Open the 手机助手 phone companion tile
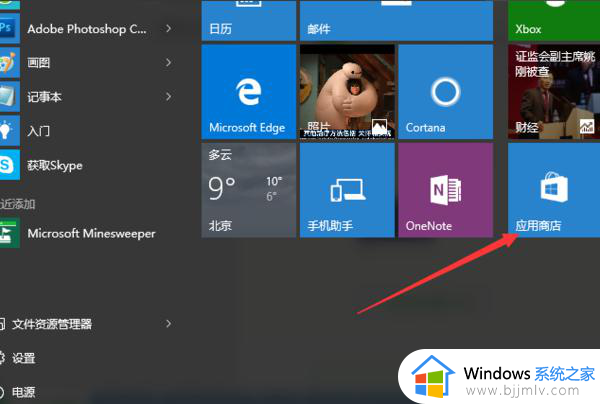This screenshot has width=600, height=404. pyautogui.click(x=347, y=190)
